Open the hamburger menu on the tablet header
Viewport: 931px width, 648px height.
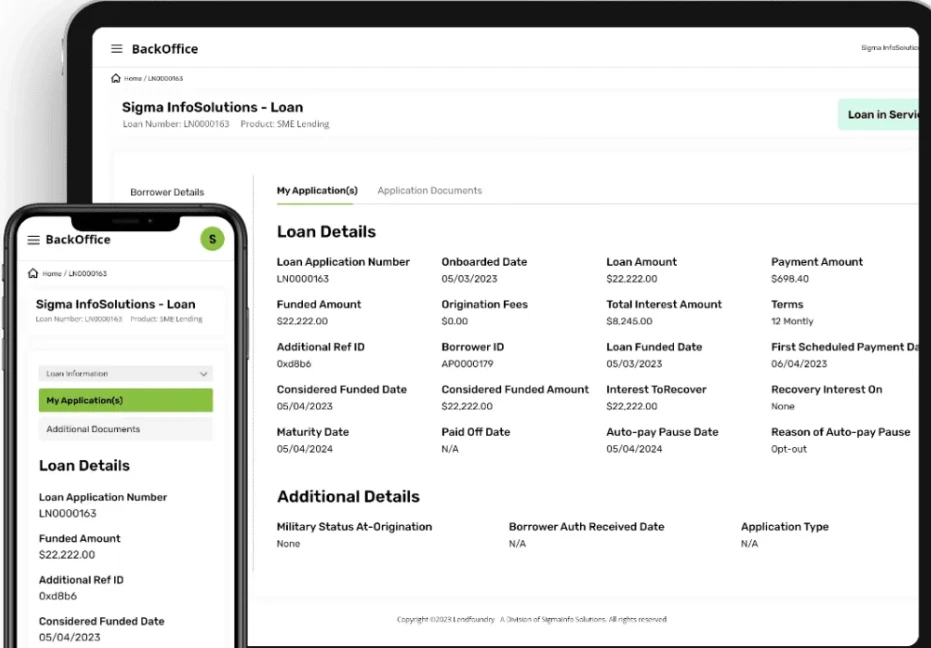(117, 47)
